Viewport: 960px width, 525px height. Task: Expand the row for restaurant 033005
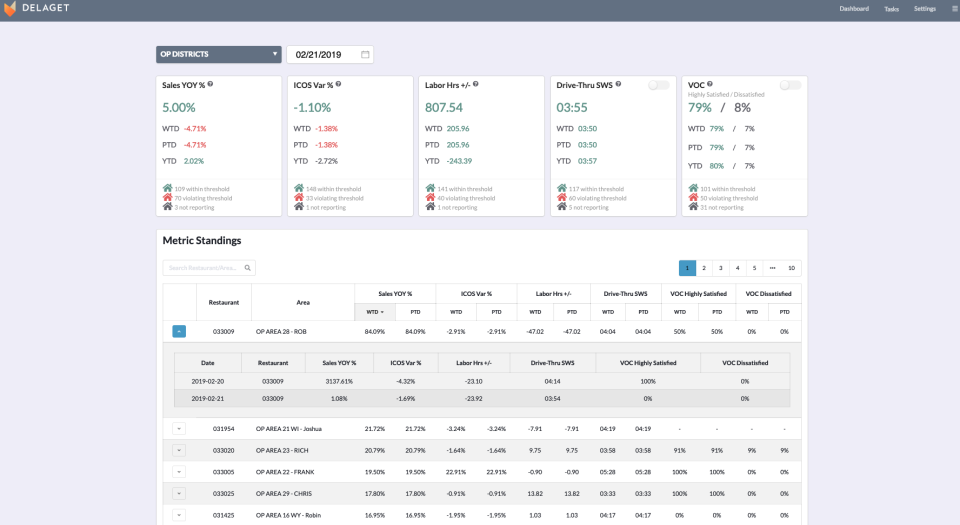179,471
